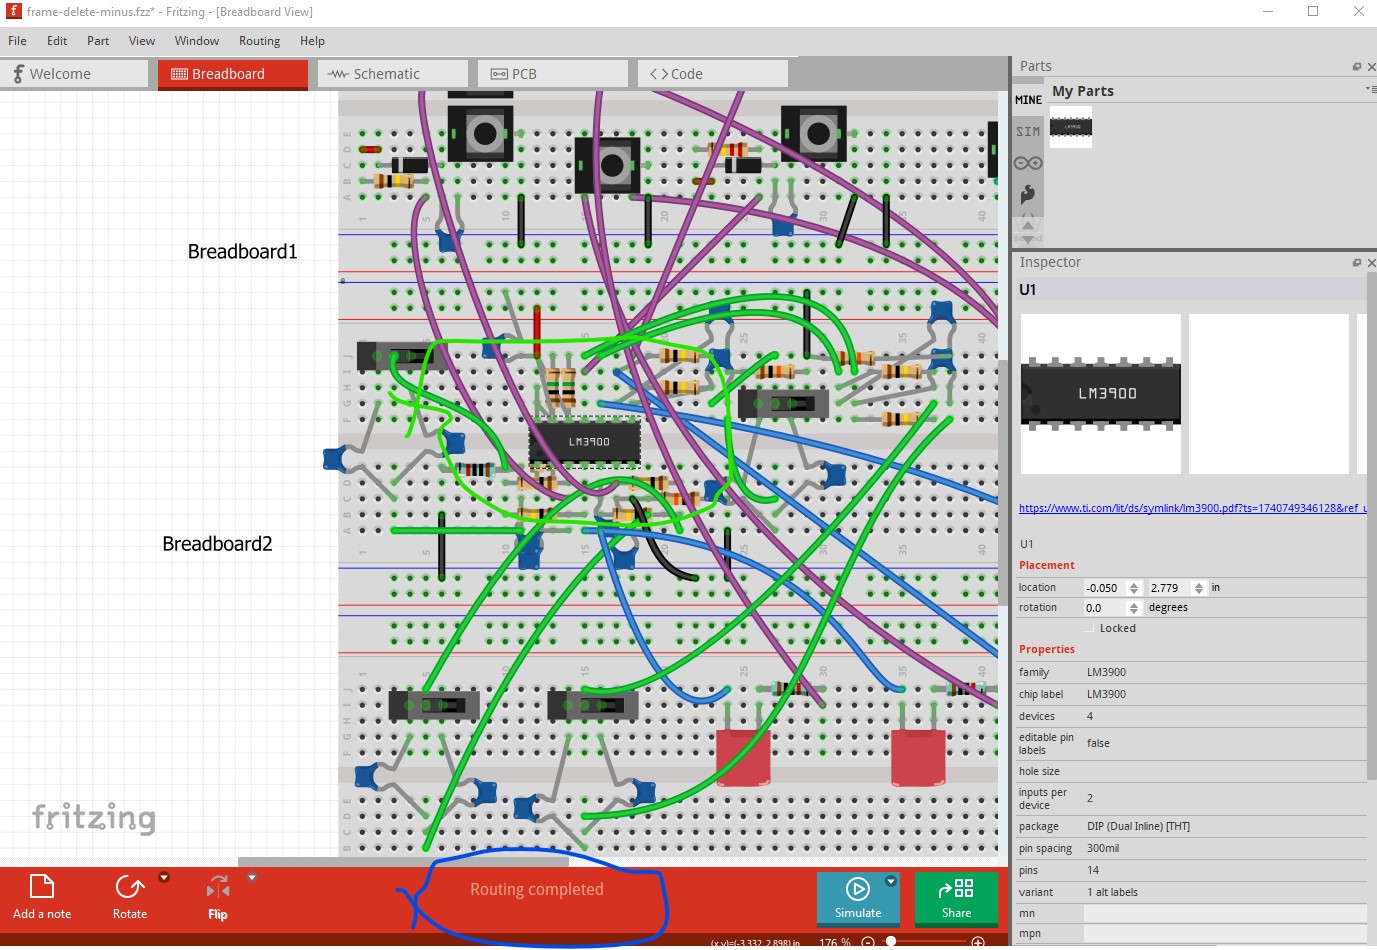Click the Share button
Image resolution: width=1377 pixels, height=950 pixels.
point(956,898)
